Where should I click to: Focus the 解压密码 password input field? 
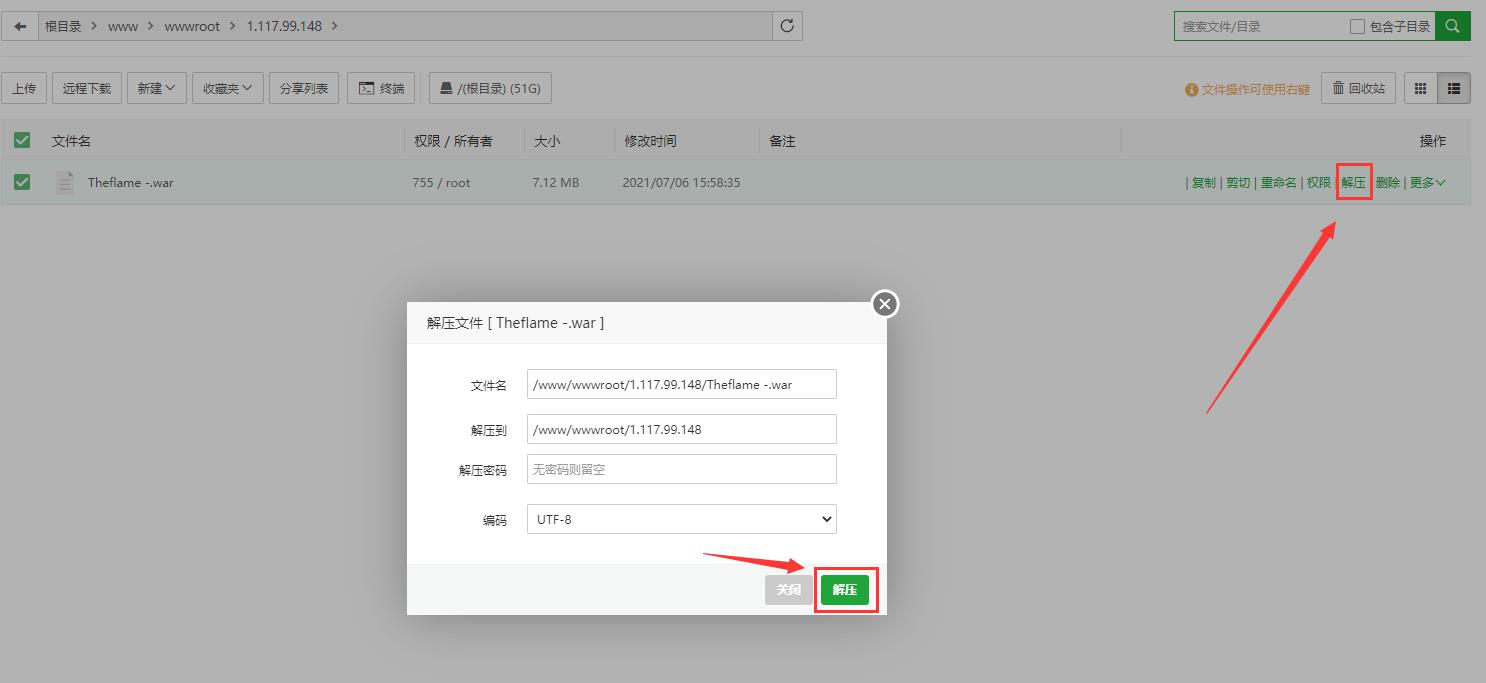click(682, 469)
